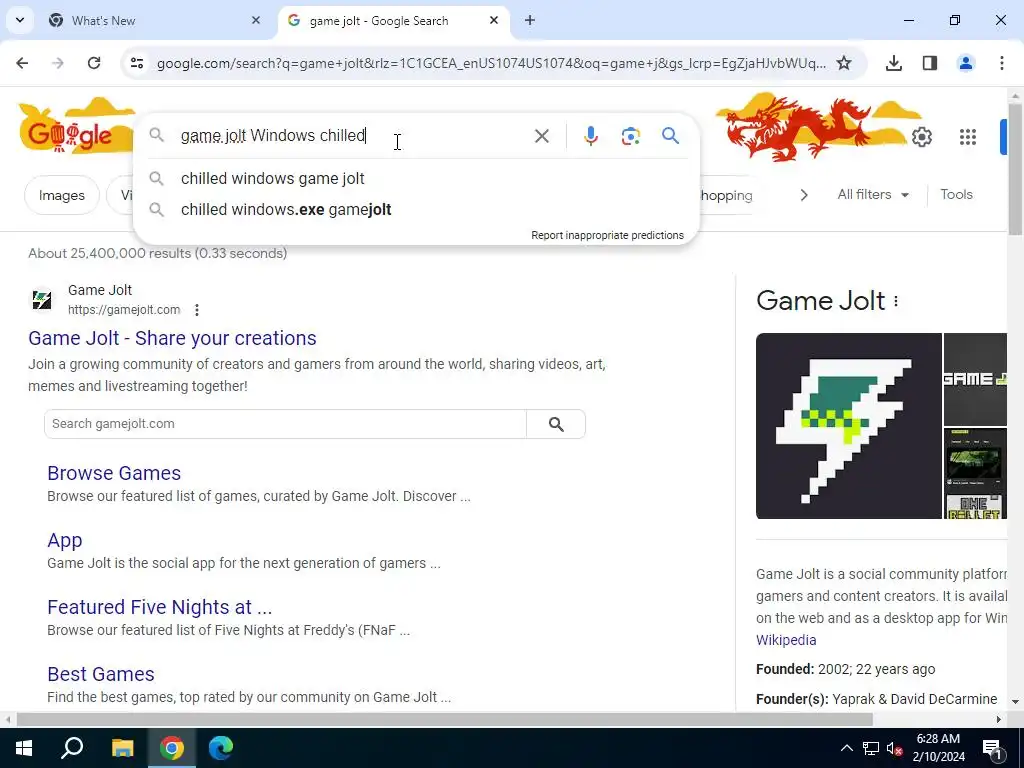Show hidden system tray icons

[846, 748]
